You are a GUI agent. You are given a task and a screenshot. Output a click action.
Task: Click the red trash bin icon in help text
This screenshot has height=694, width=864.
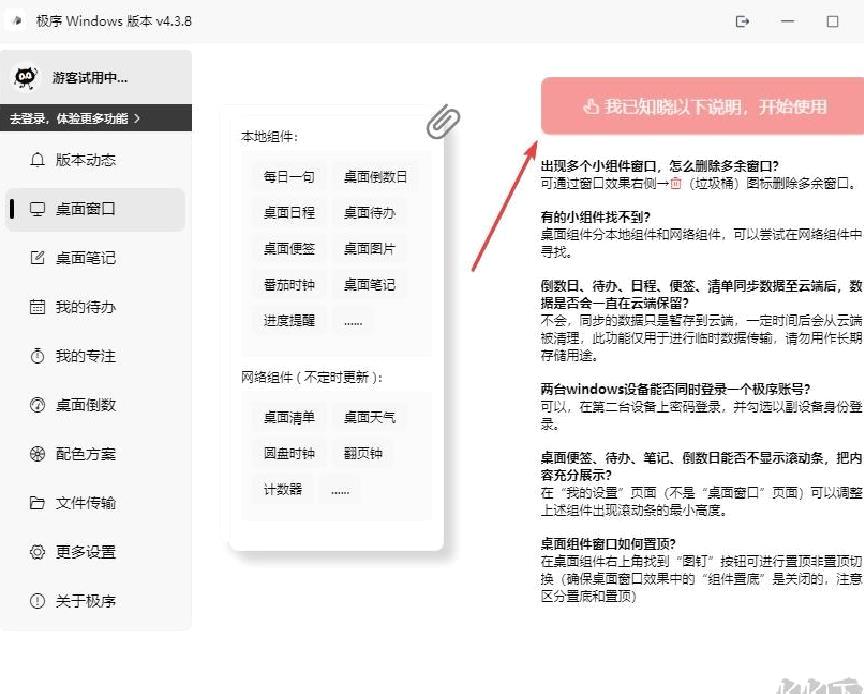(676, 183)
